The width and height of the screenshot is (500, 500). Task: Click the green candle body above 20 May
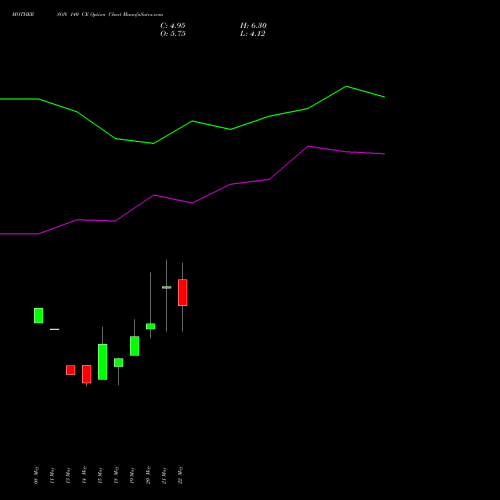(151, 326)
